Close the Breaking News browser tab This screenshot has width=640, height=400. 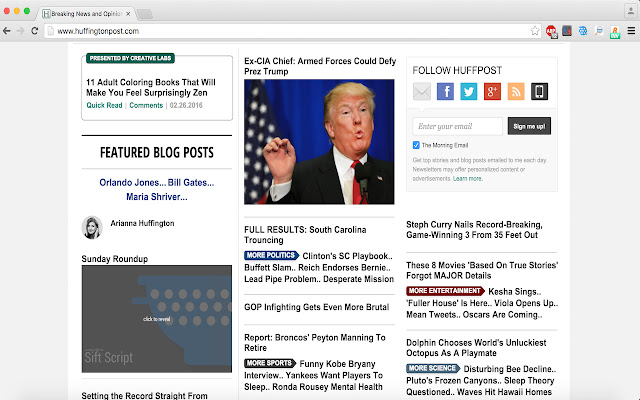click(128, 14)
